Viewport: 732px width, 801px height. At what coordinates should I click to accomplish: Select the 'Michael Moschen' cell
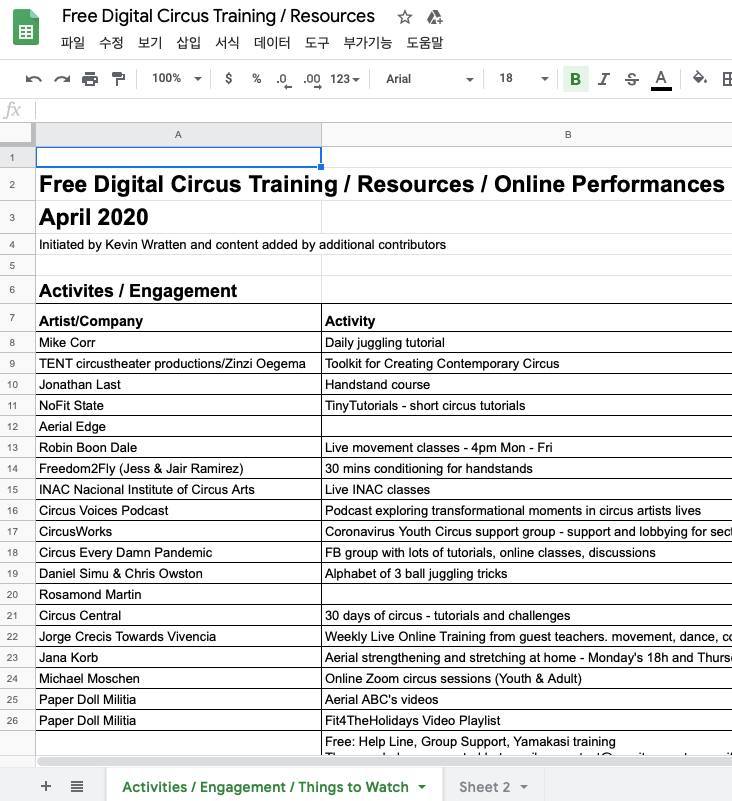point(178,678)
